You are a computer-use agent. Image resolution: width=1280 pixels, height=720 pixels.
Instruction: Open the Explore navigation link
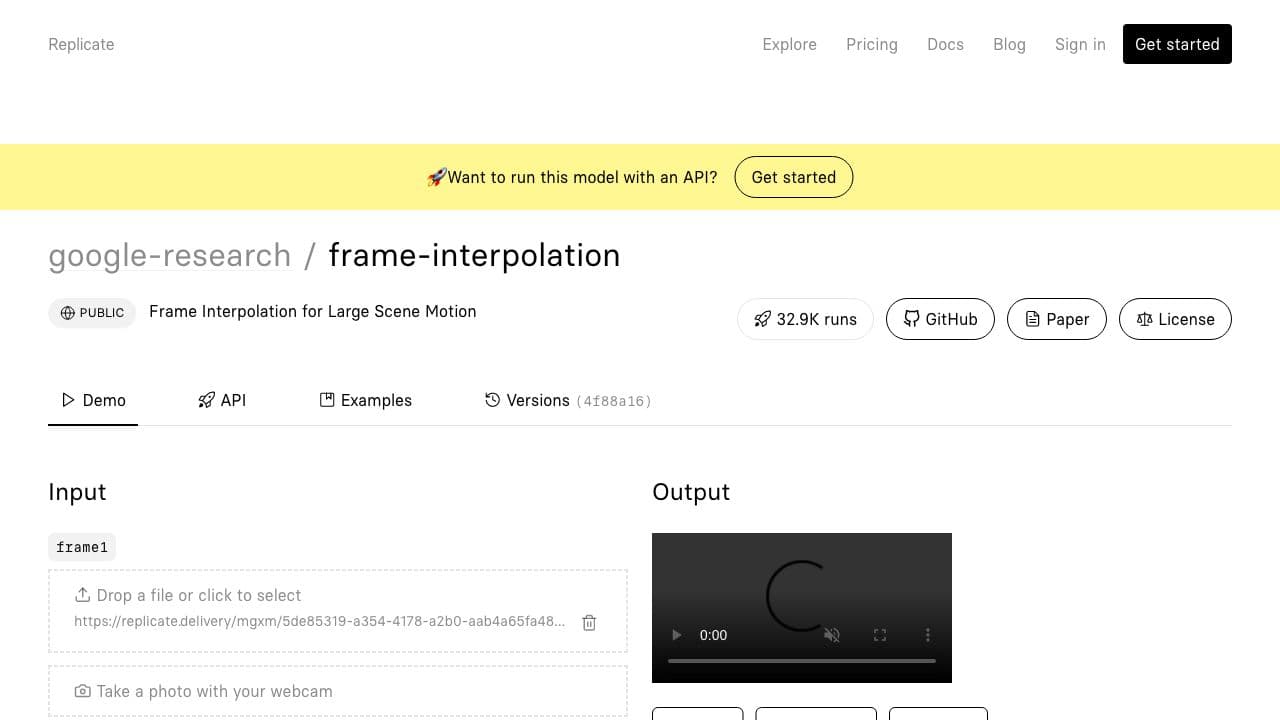tap(789, 44)
